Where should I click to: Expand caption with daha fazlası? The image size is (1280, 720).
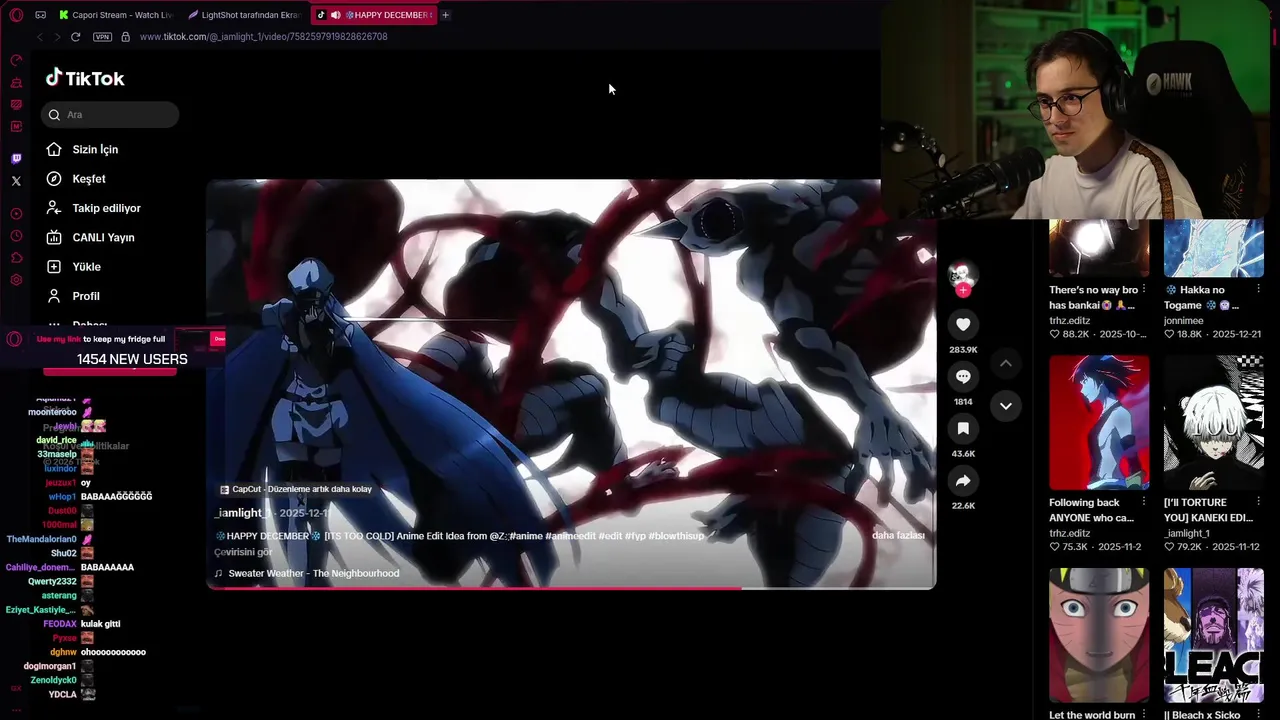click(898, 535)
